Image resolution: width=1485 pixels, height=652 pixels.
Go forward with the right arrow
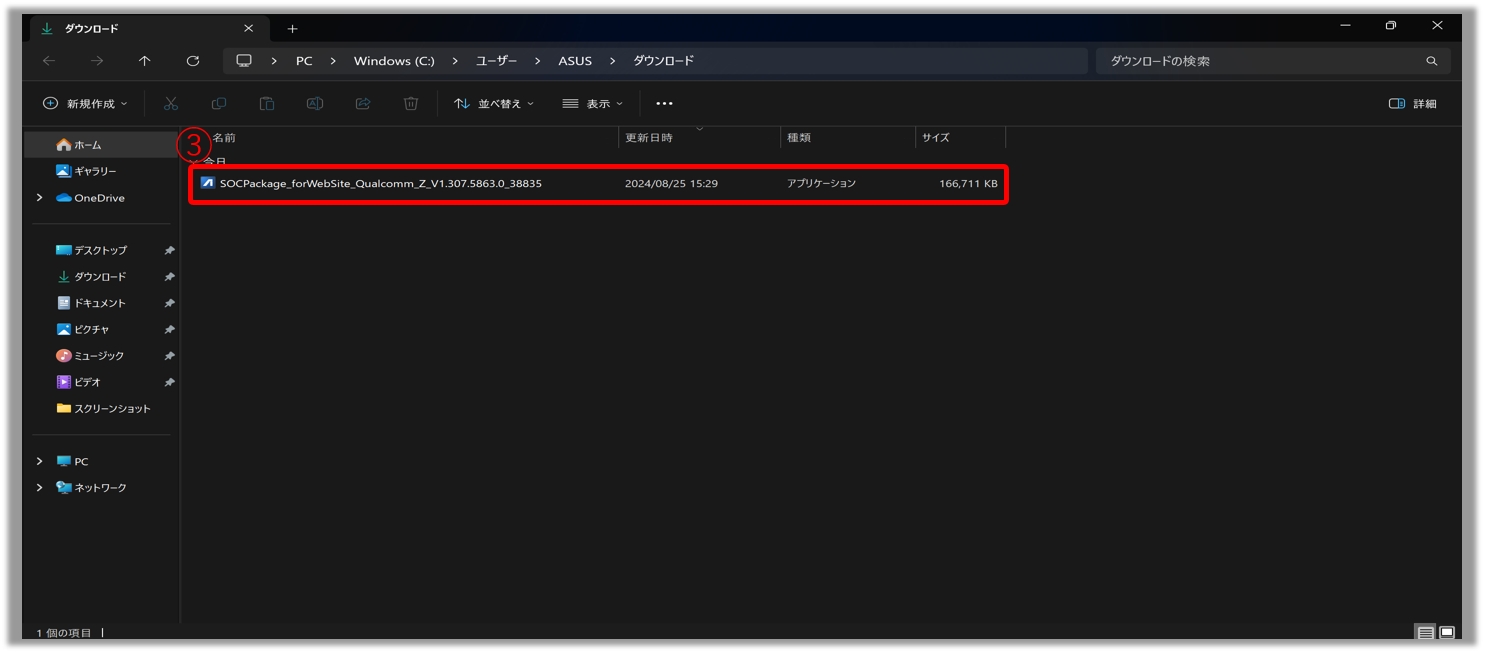click(97, 61)
